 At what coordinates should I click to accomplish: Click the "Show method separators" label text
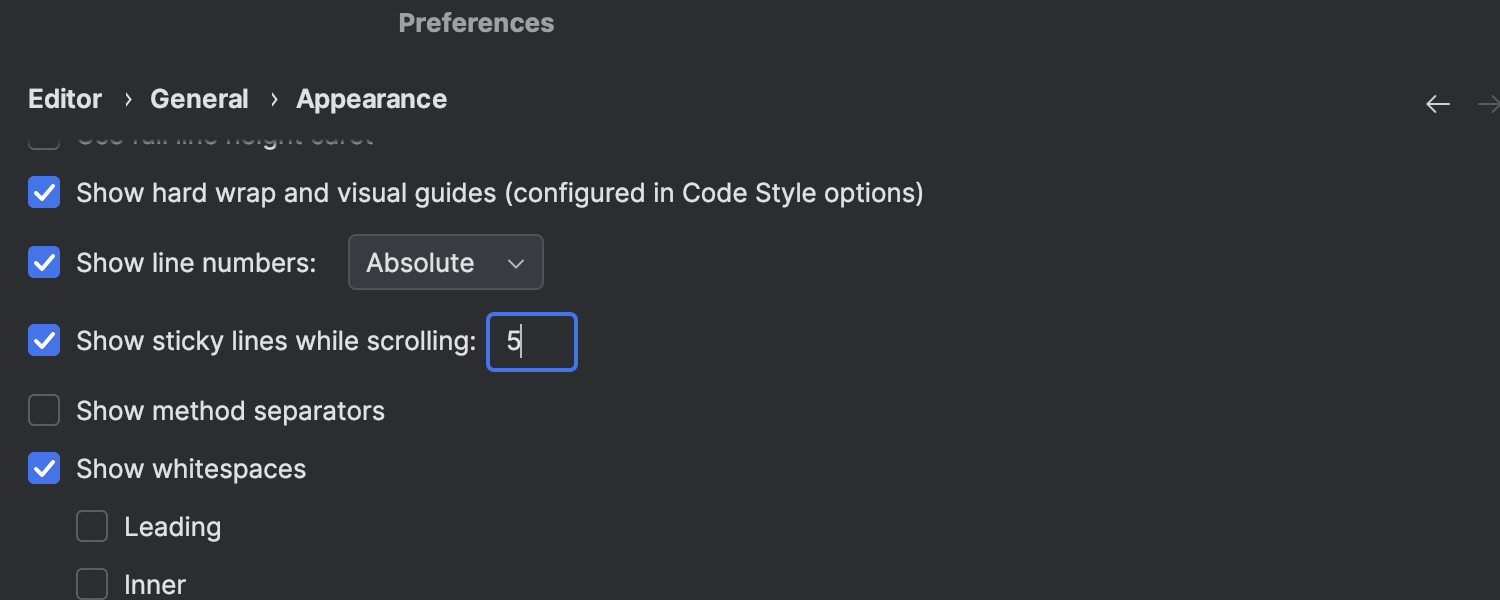point(230,411)
